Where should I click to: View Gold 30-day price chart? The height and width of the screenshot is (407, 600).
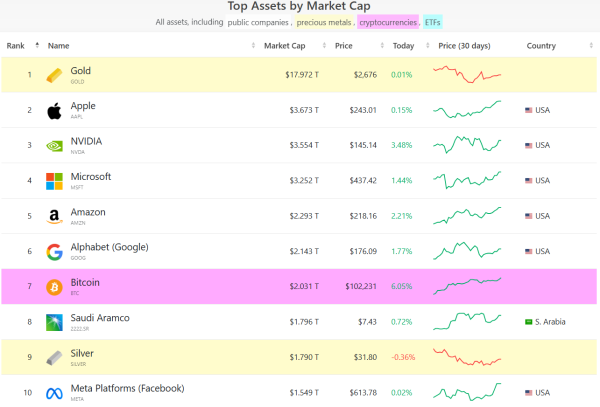467,74
